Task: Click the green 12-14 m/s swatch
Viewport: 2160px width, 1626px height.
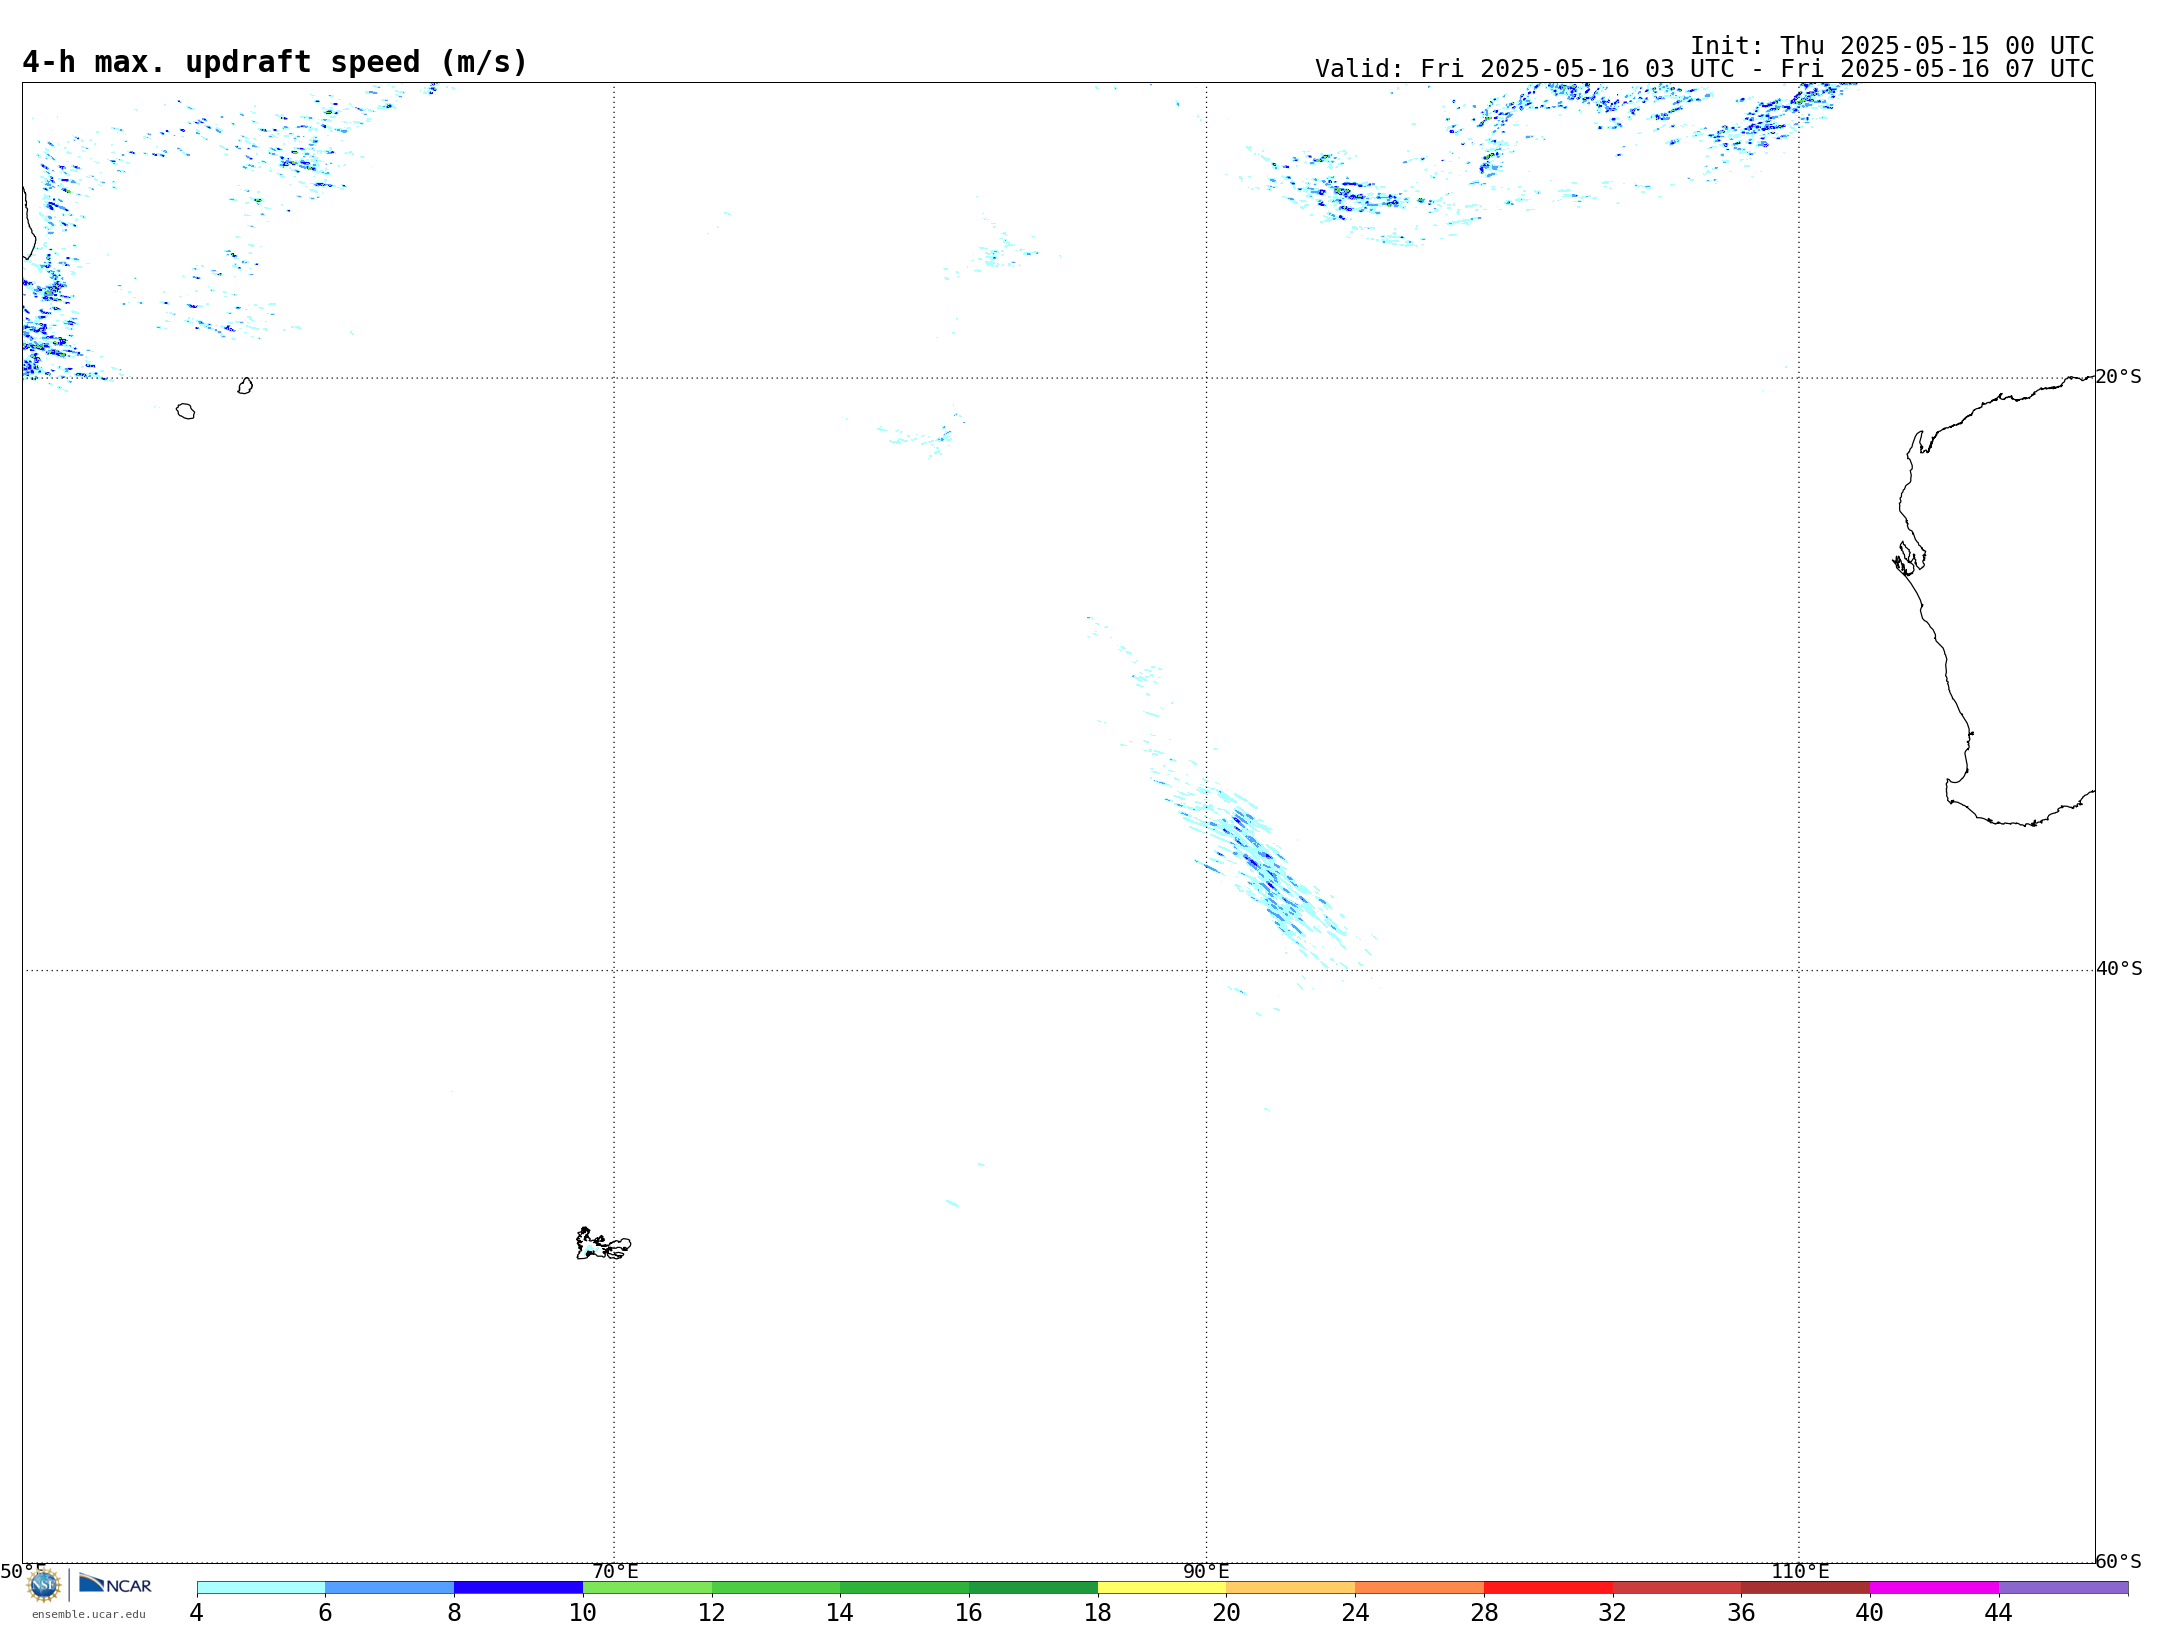Action: [776, 1588]
